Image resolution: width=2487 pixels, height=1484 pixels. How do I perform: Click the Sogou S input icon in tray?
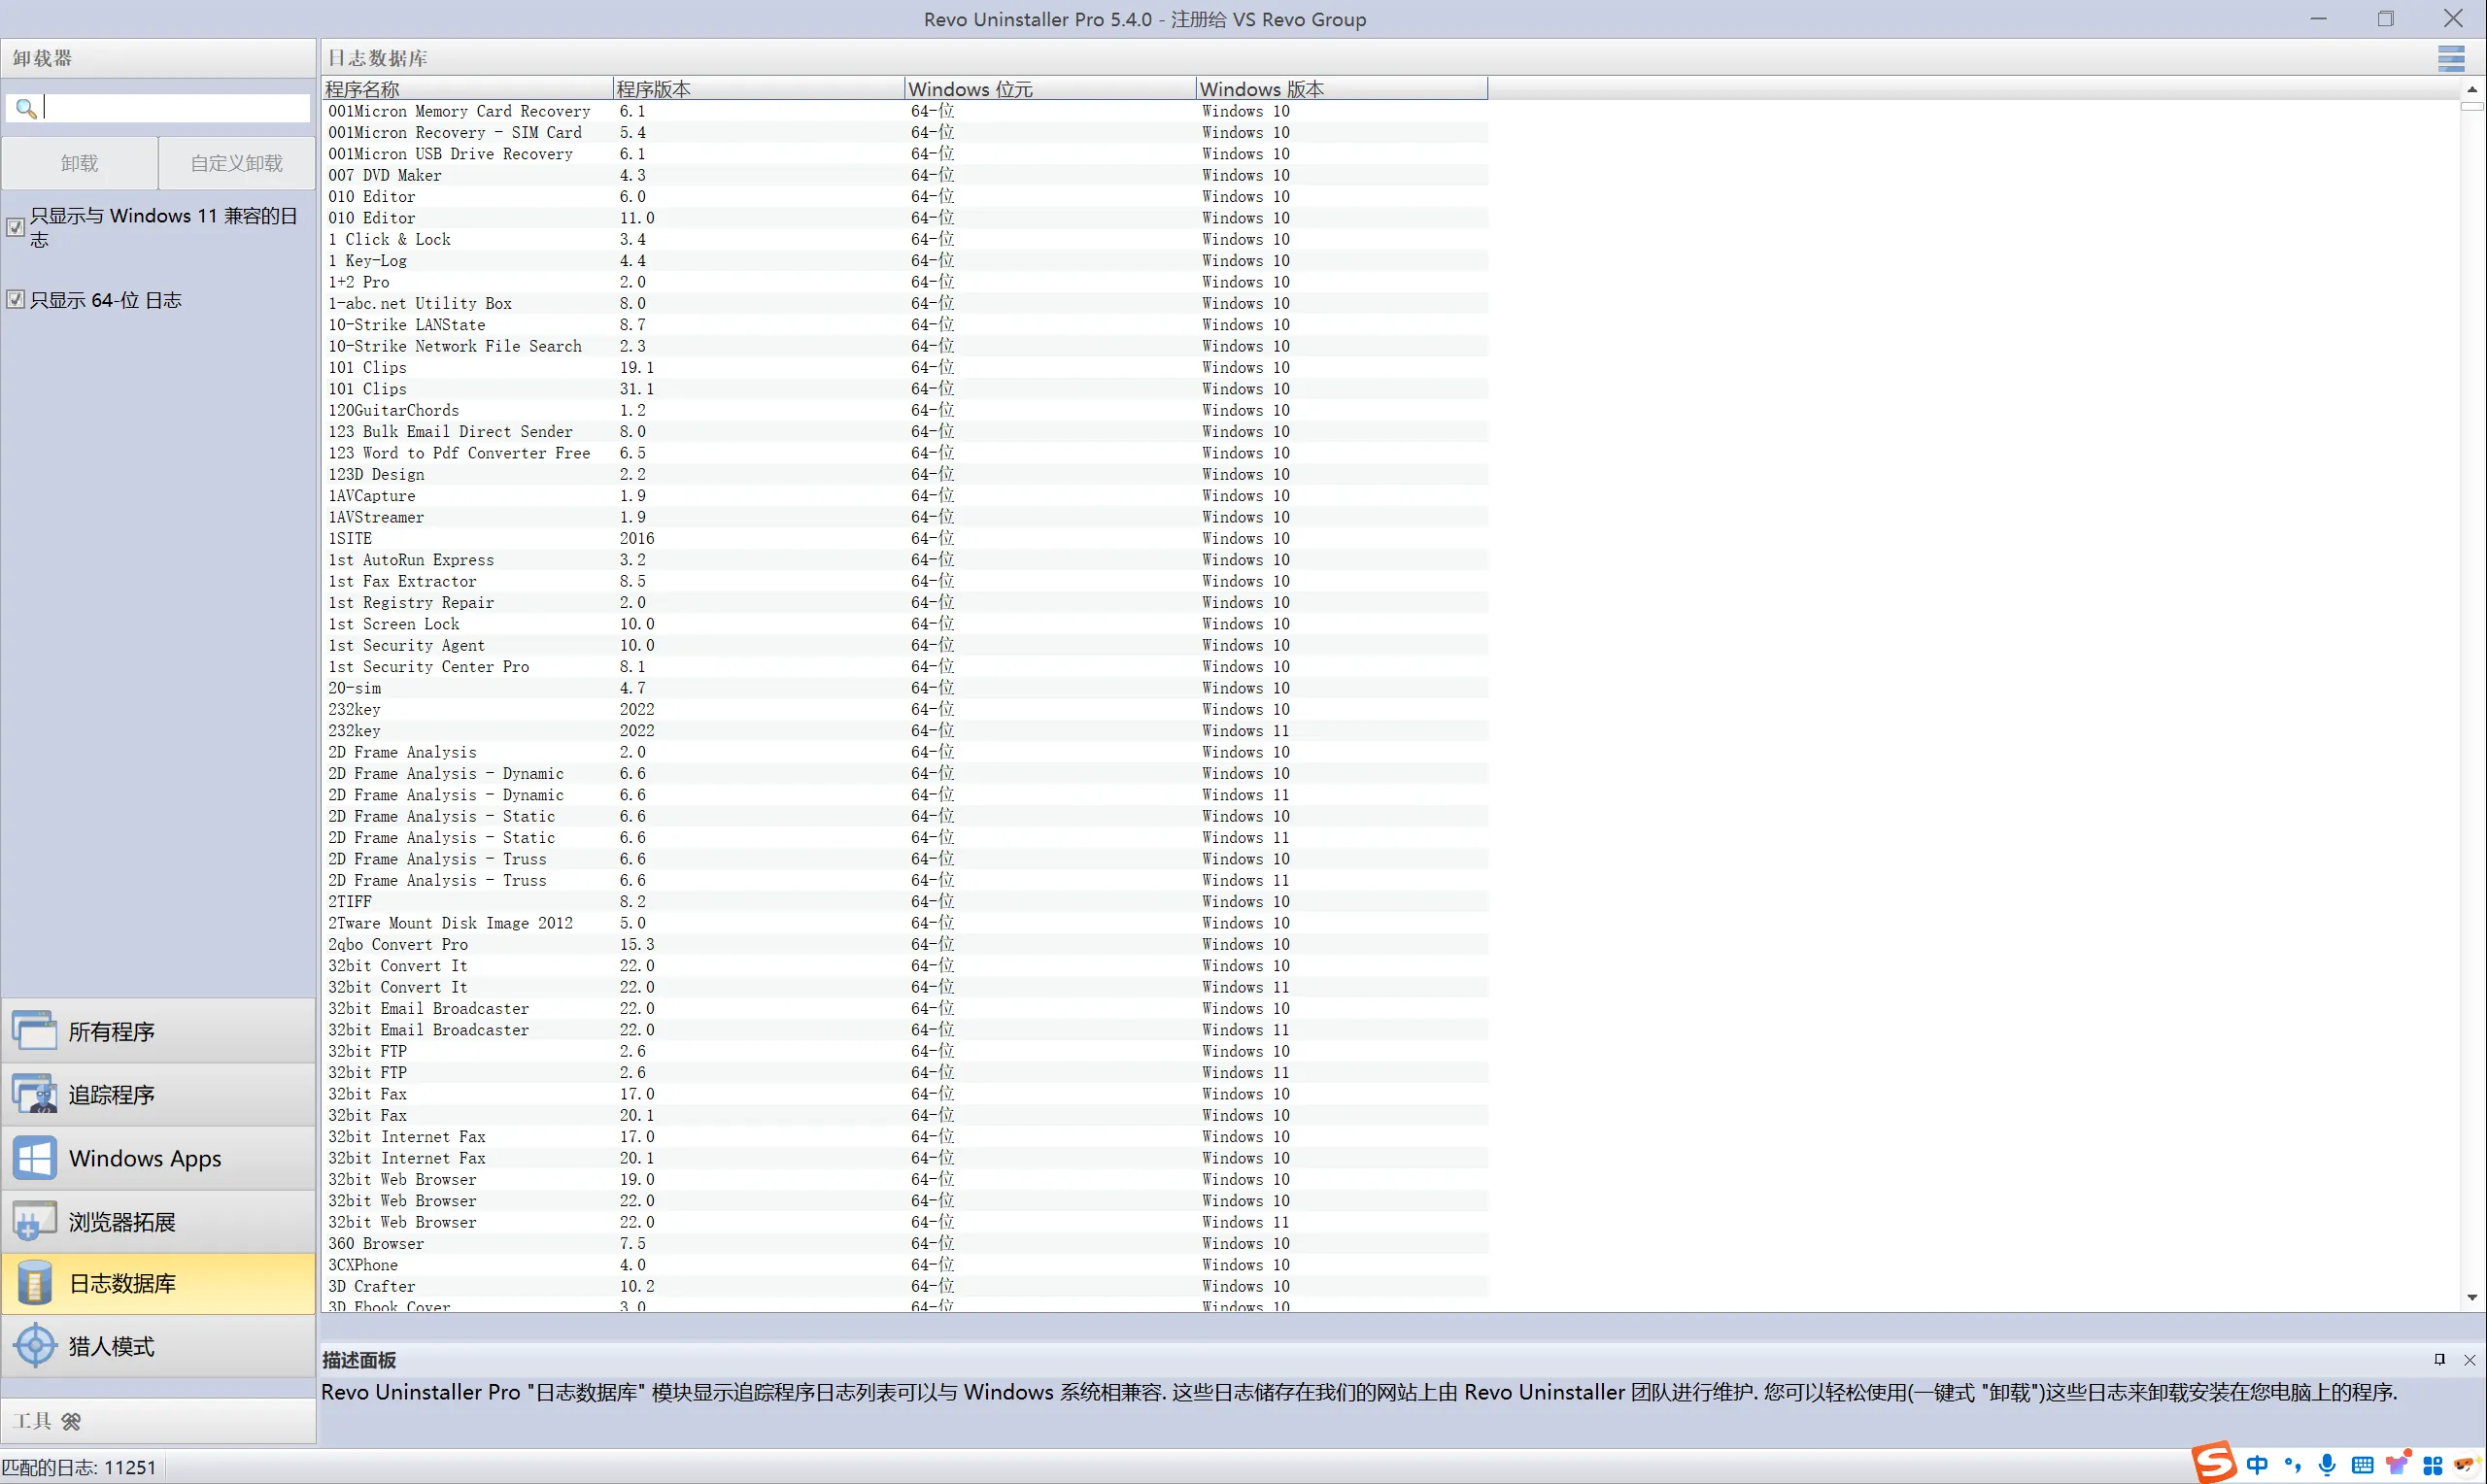(2214, 1464)
